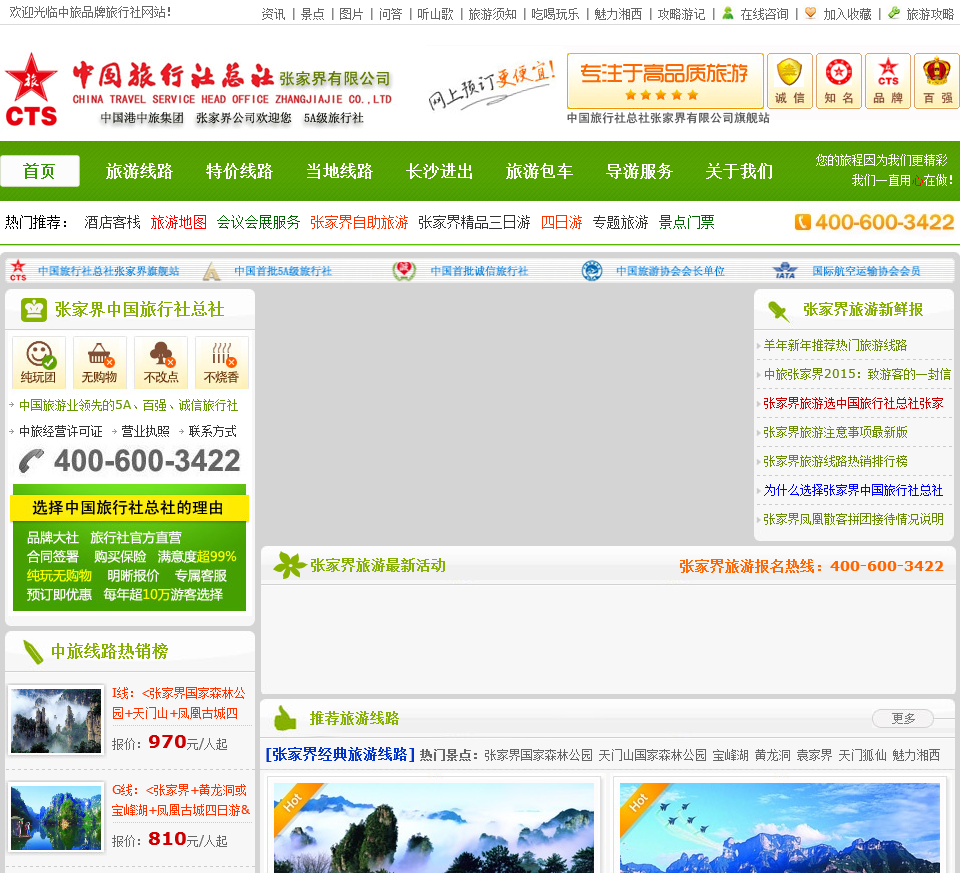Open the 旅游地图 recommendation link
The image size is (960, 873).
pos(179,222)
